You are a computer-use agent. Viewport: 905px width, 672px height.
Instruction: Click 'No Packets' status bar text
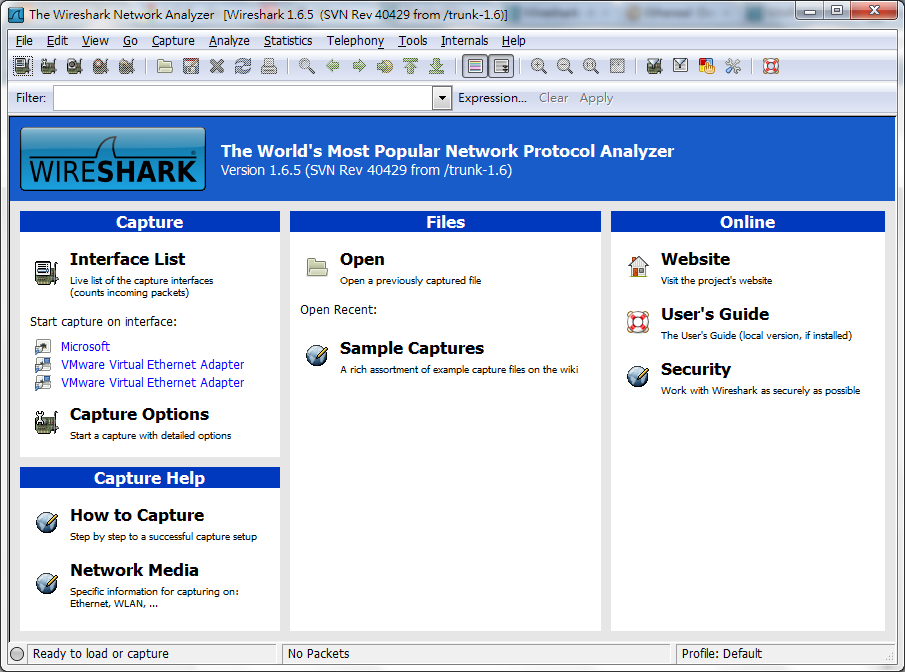(319, 654)
